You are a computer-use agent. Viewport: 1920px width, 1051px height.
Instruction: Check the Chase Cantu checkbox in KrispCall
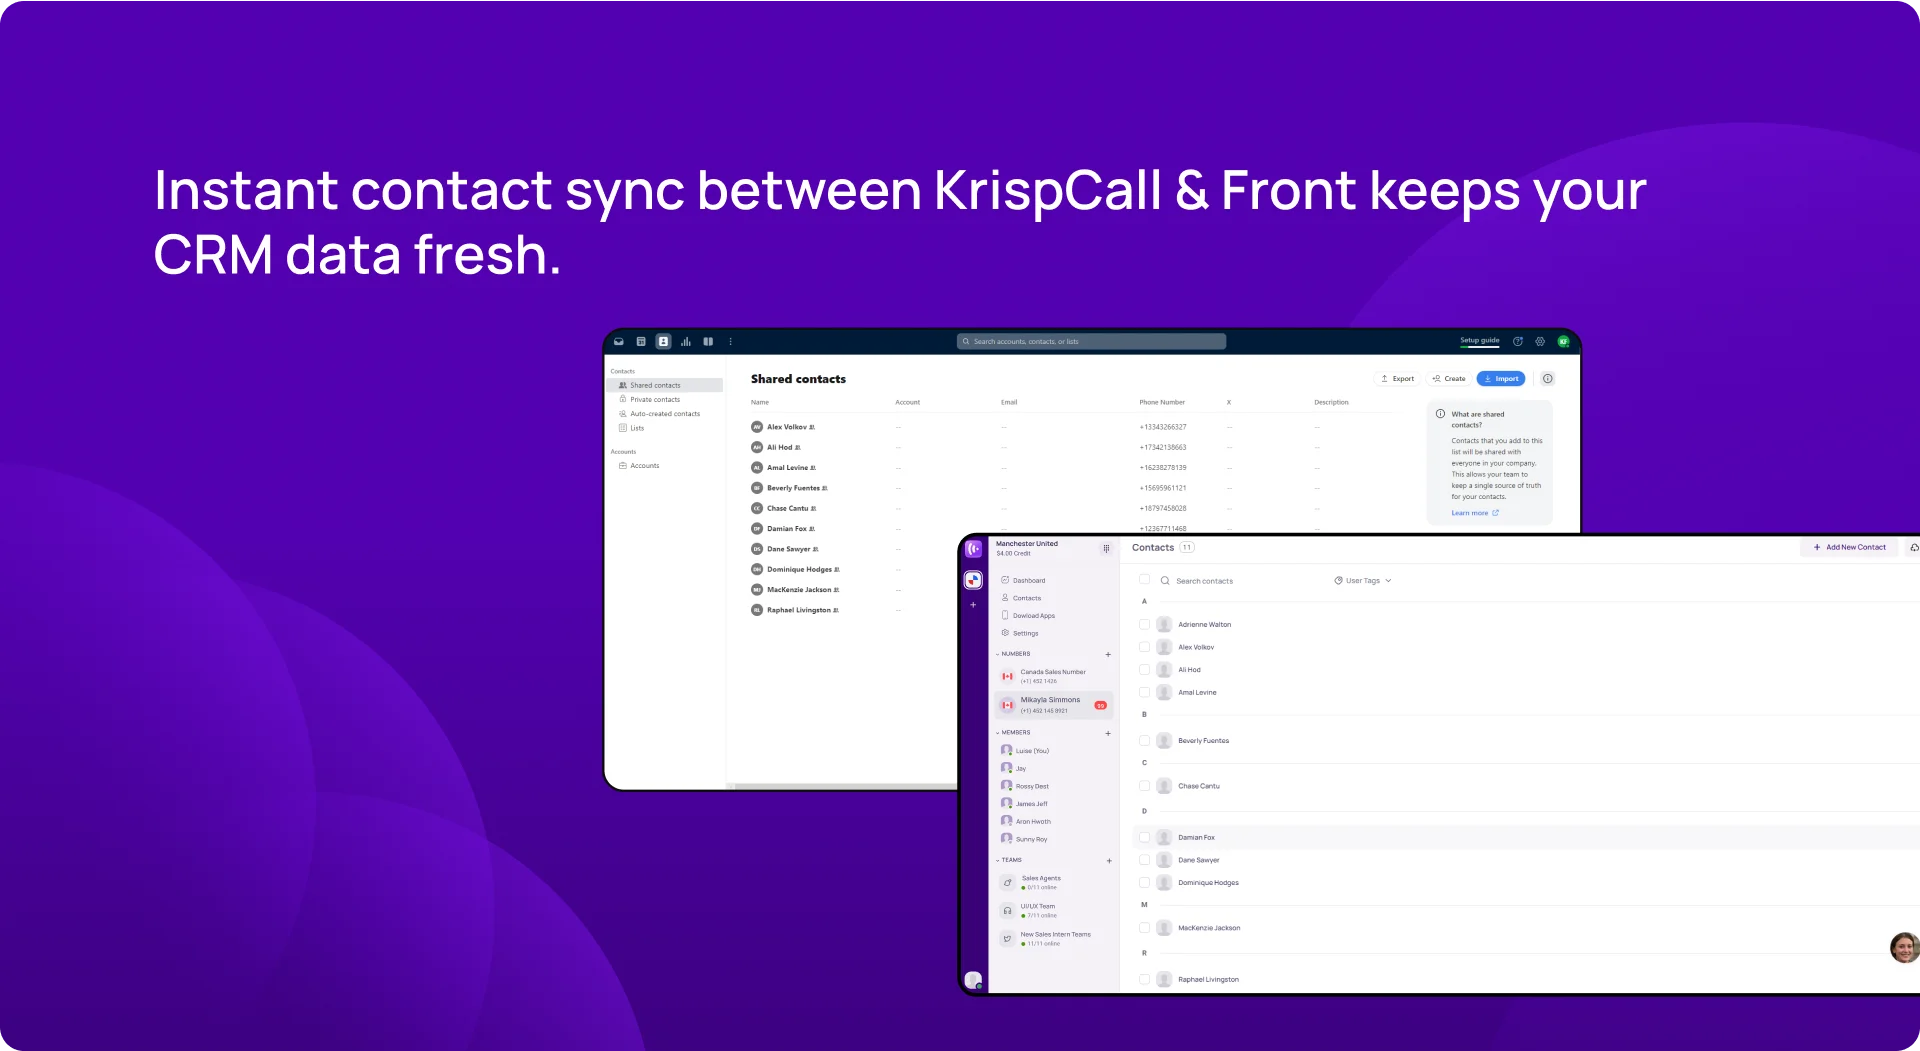point(1144,786)
